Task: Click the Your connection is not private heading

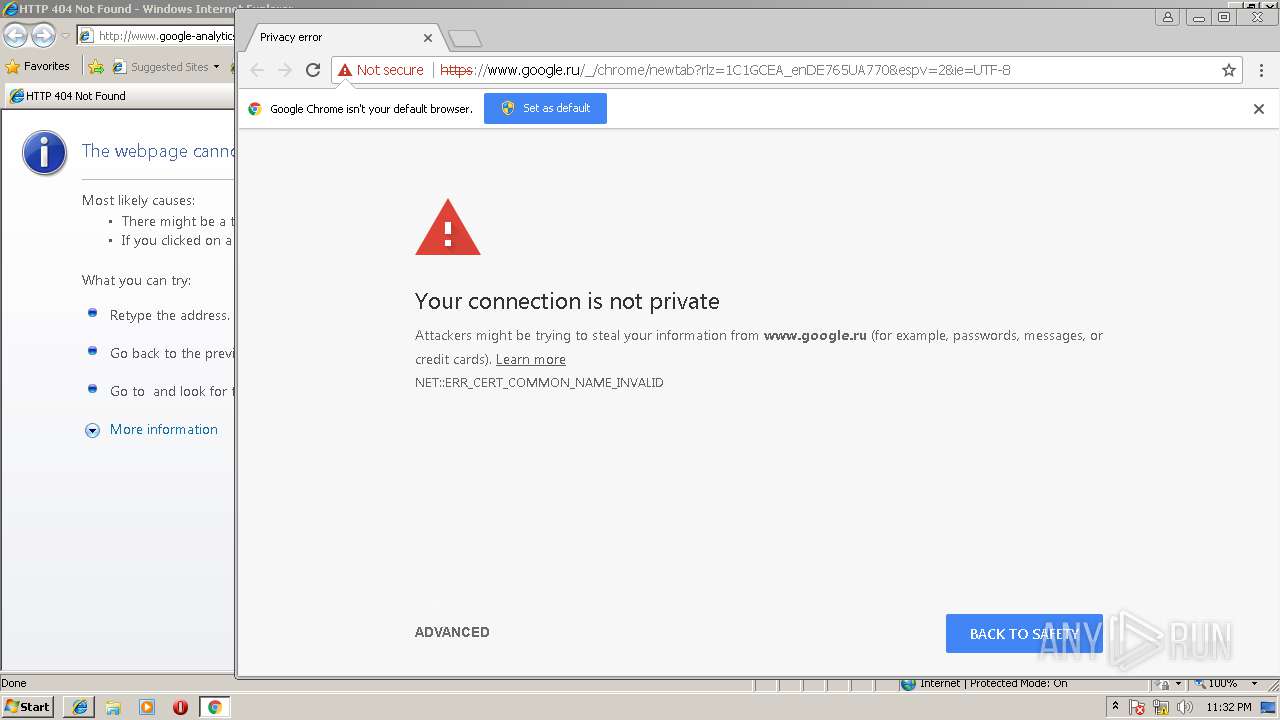Action: pos(567,301)
